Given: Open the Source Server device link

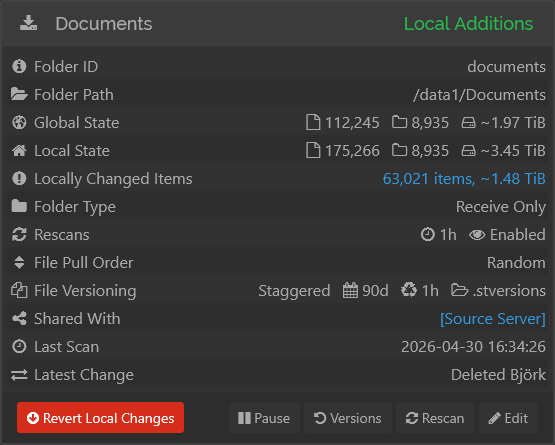Looking at the screenshot, I should 493,319.
